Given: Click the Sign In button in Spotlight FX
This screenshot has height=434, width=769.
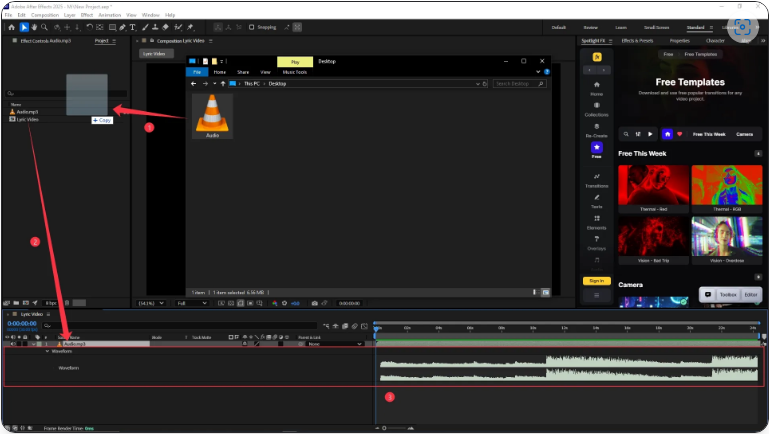Looking at the screenshot, I should [x=596, y=281].
